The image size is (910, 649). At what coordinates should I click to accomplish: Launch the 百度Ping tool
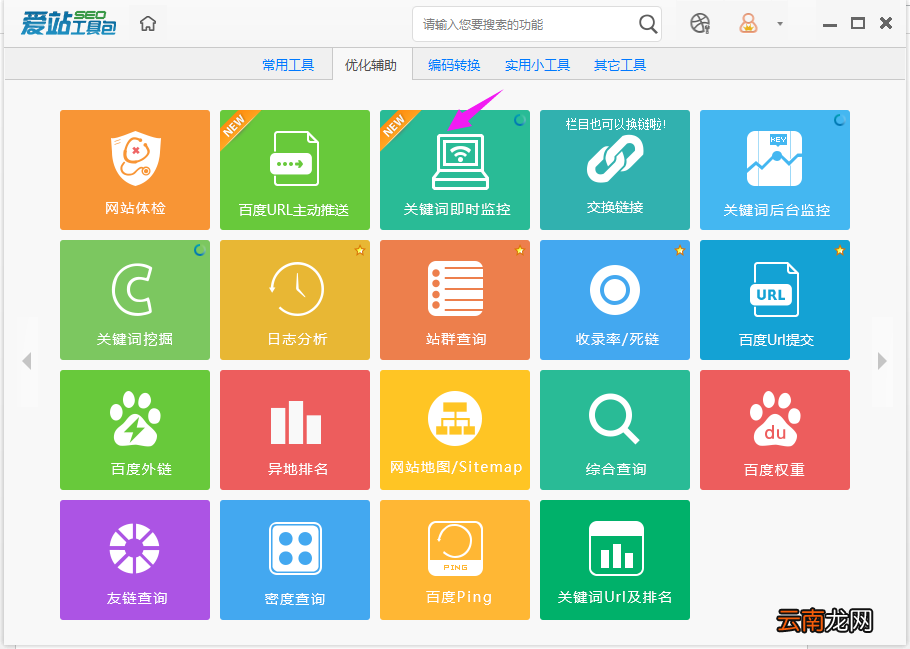455,560
